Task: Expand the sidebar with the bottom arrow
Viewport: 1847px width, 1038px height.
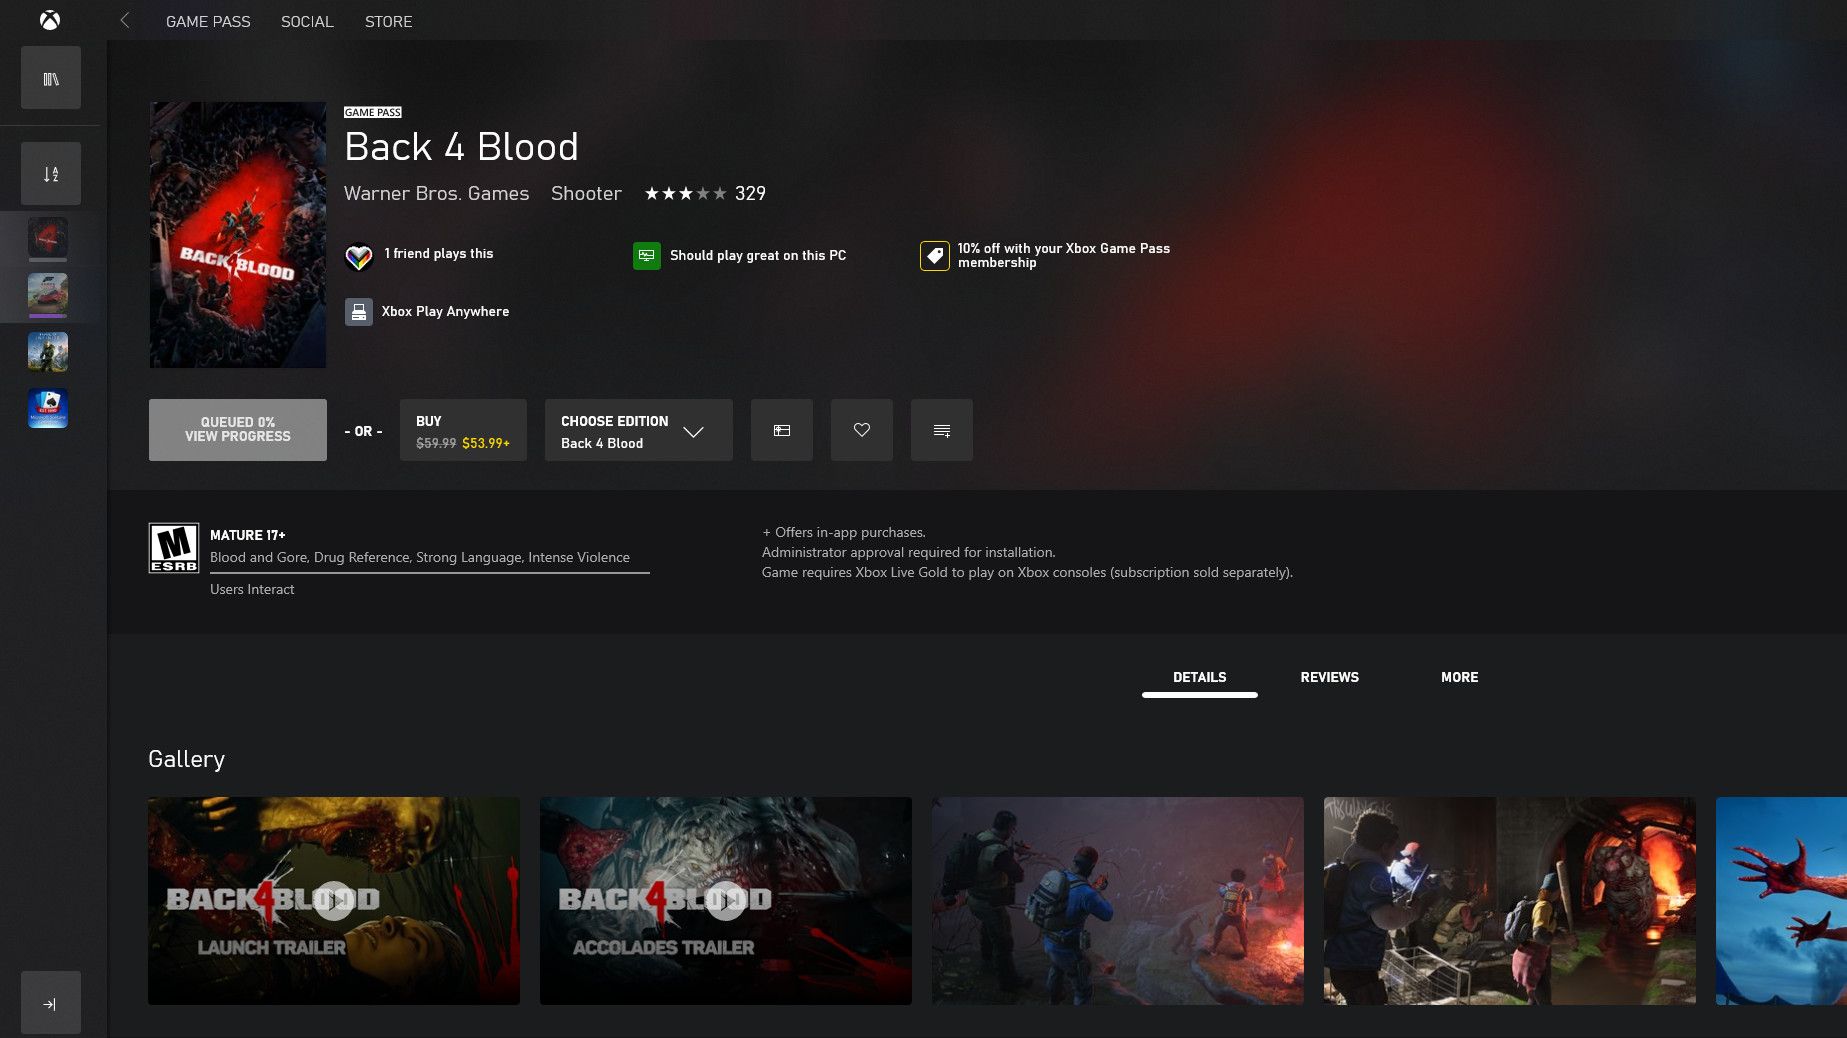Action: 49,1002
